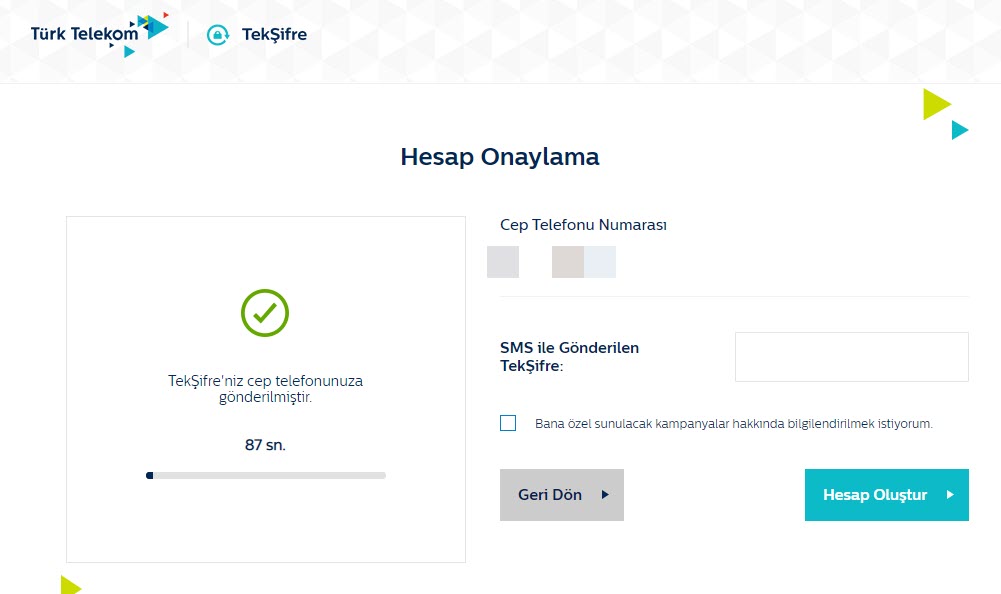Go back with the Geri Dön button
1001x594 pixels.
561,495
